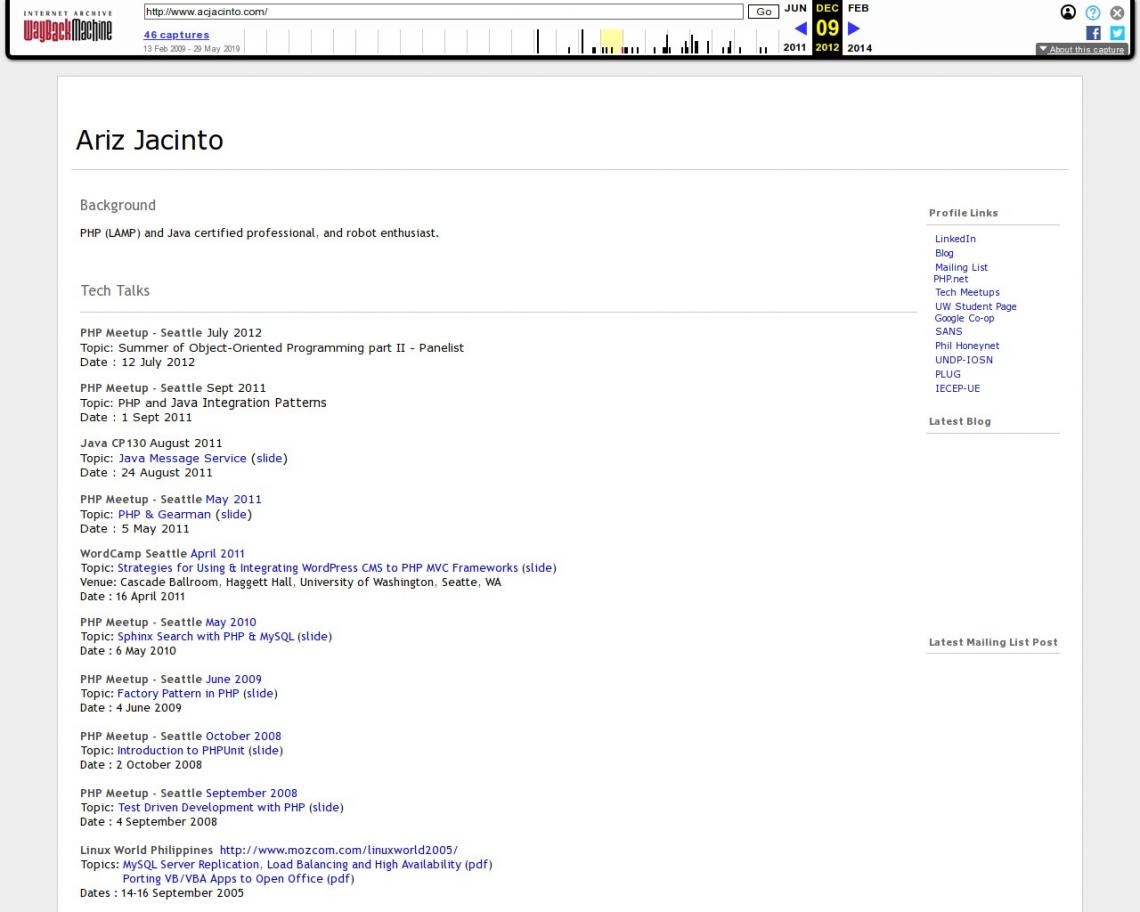Share this capture on Facebook
This screenshot has width=1140, height=912.
(1093, 33)
